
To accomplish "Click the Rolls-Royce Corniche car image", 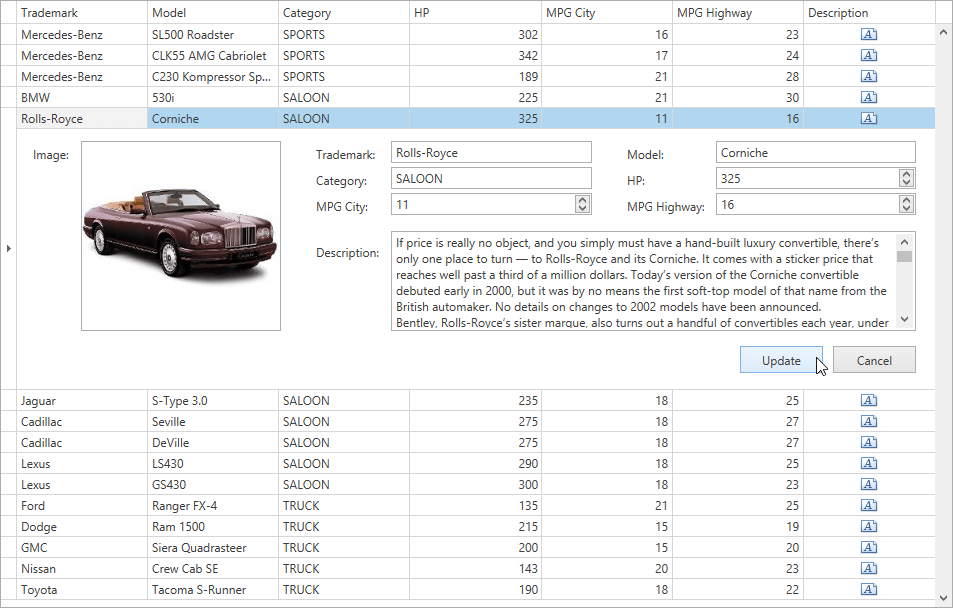I will [180, 236].
